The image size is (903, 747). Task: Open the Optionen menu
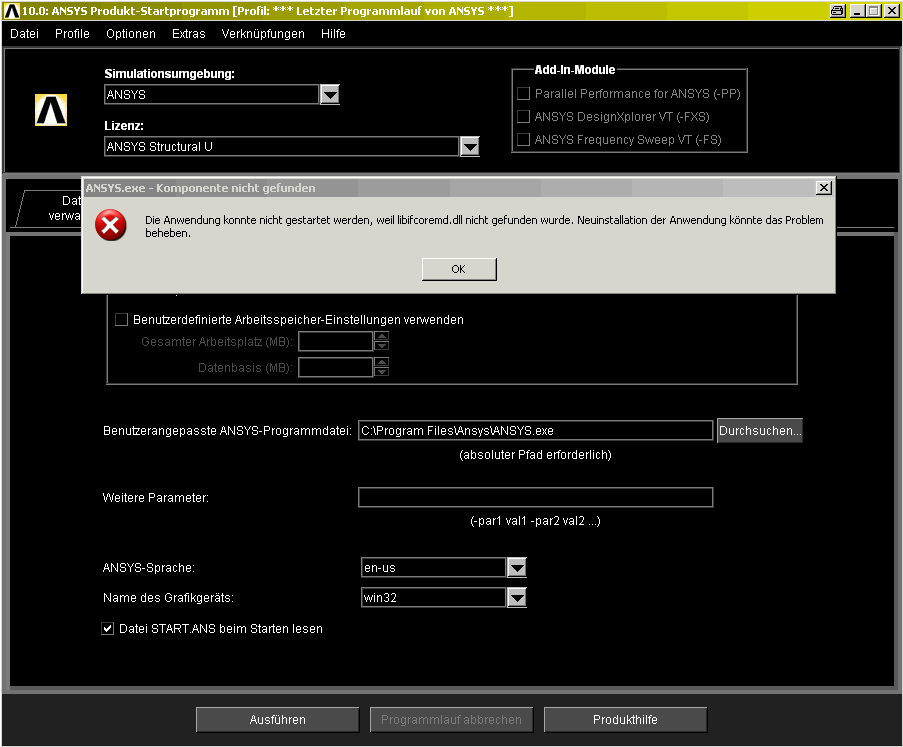click(x=131, y=34)
